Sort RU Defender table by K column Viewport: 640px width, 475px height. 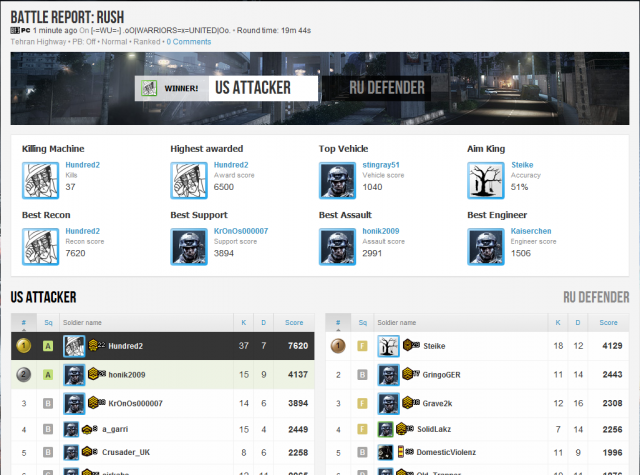tap(557, 322)
